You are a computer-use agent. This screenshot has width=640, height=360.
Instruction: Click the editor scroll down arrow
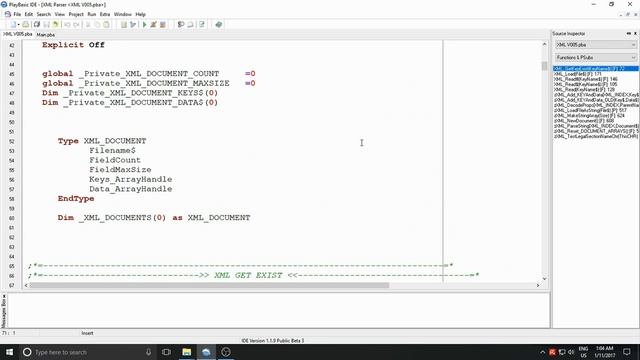tap(544, 279)
